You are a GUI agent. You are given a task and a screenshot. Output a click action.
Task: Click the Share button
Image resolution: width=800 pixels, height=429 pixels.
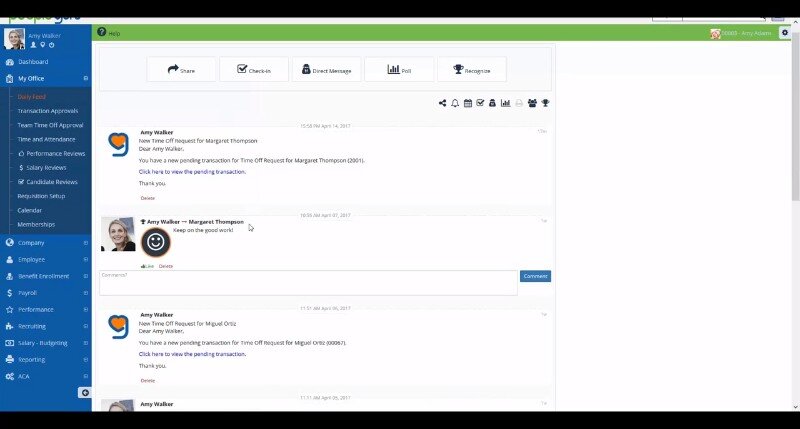[181, 70]
